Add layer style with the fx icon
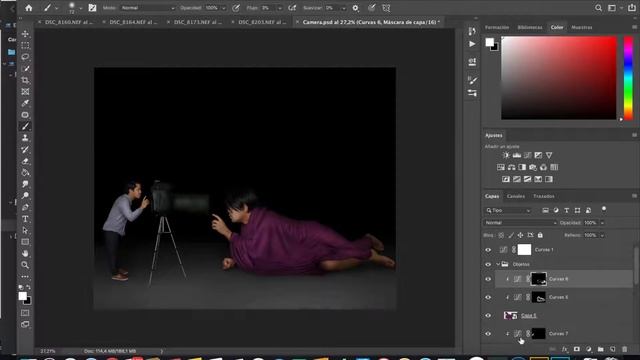Screen dimensions: 640x360 [564, 349]
